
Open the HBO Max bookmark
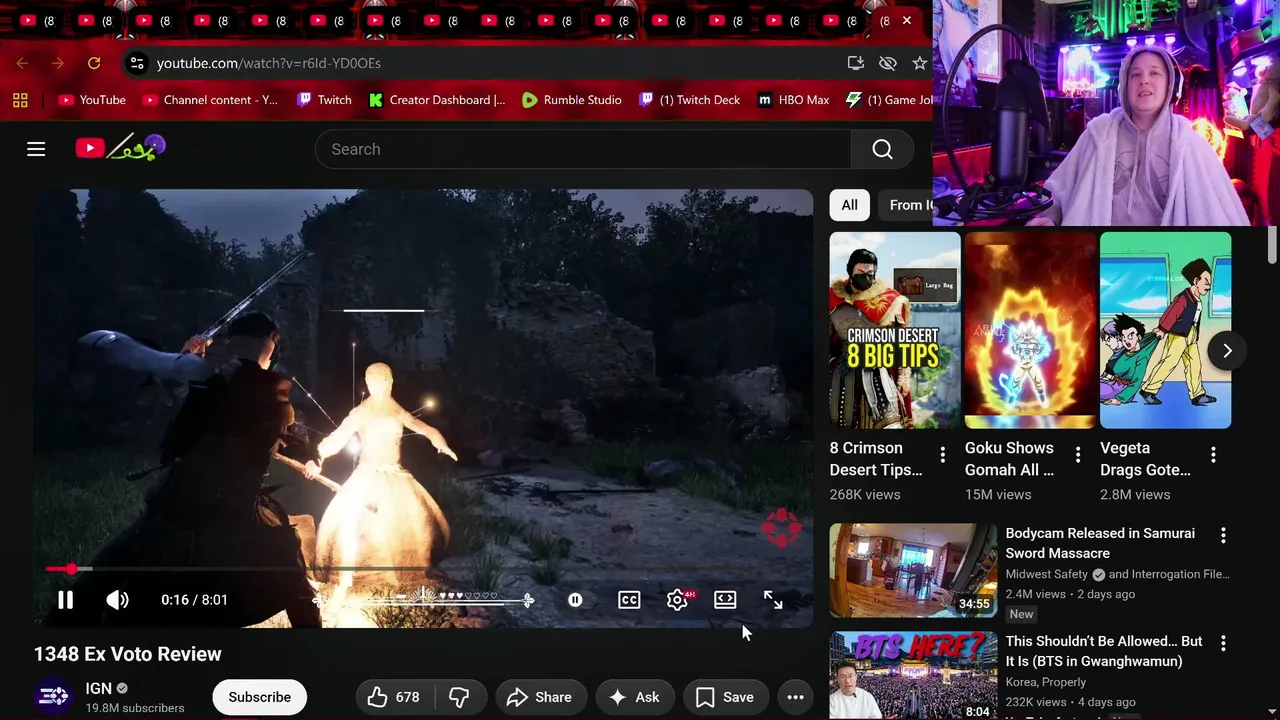(793, 100)
